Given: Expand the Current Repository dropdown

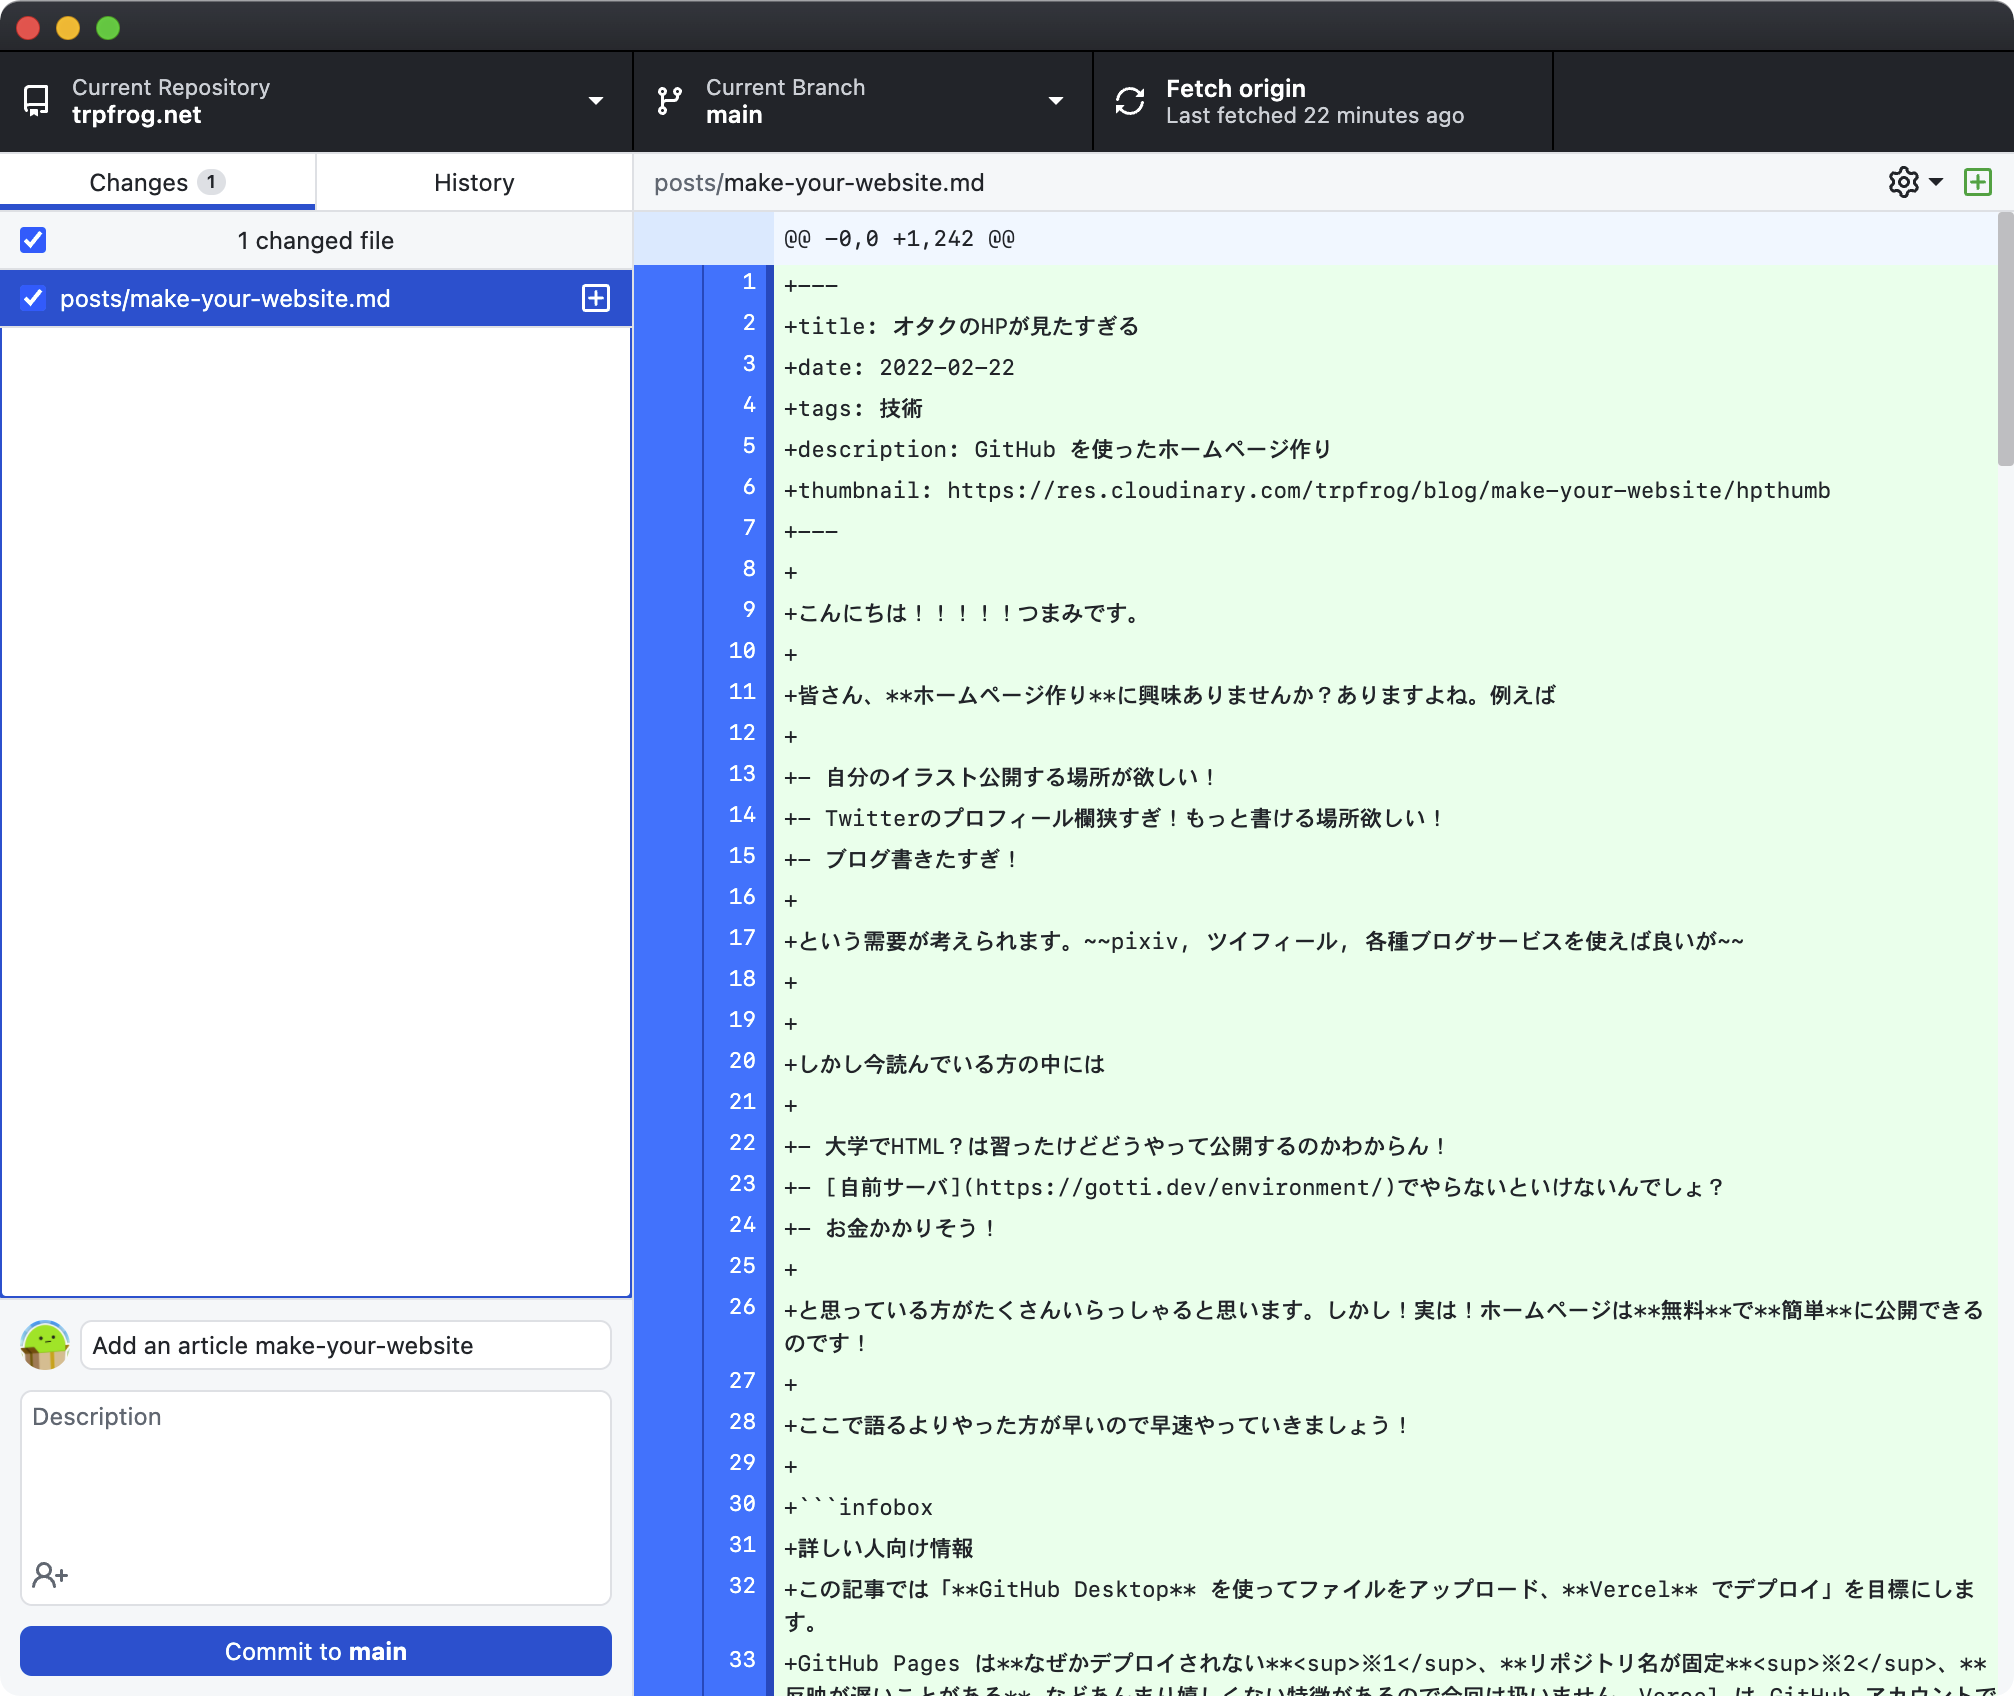Looking at the screenshot, I should click(x=596, y=101).
